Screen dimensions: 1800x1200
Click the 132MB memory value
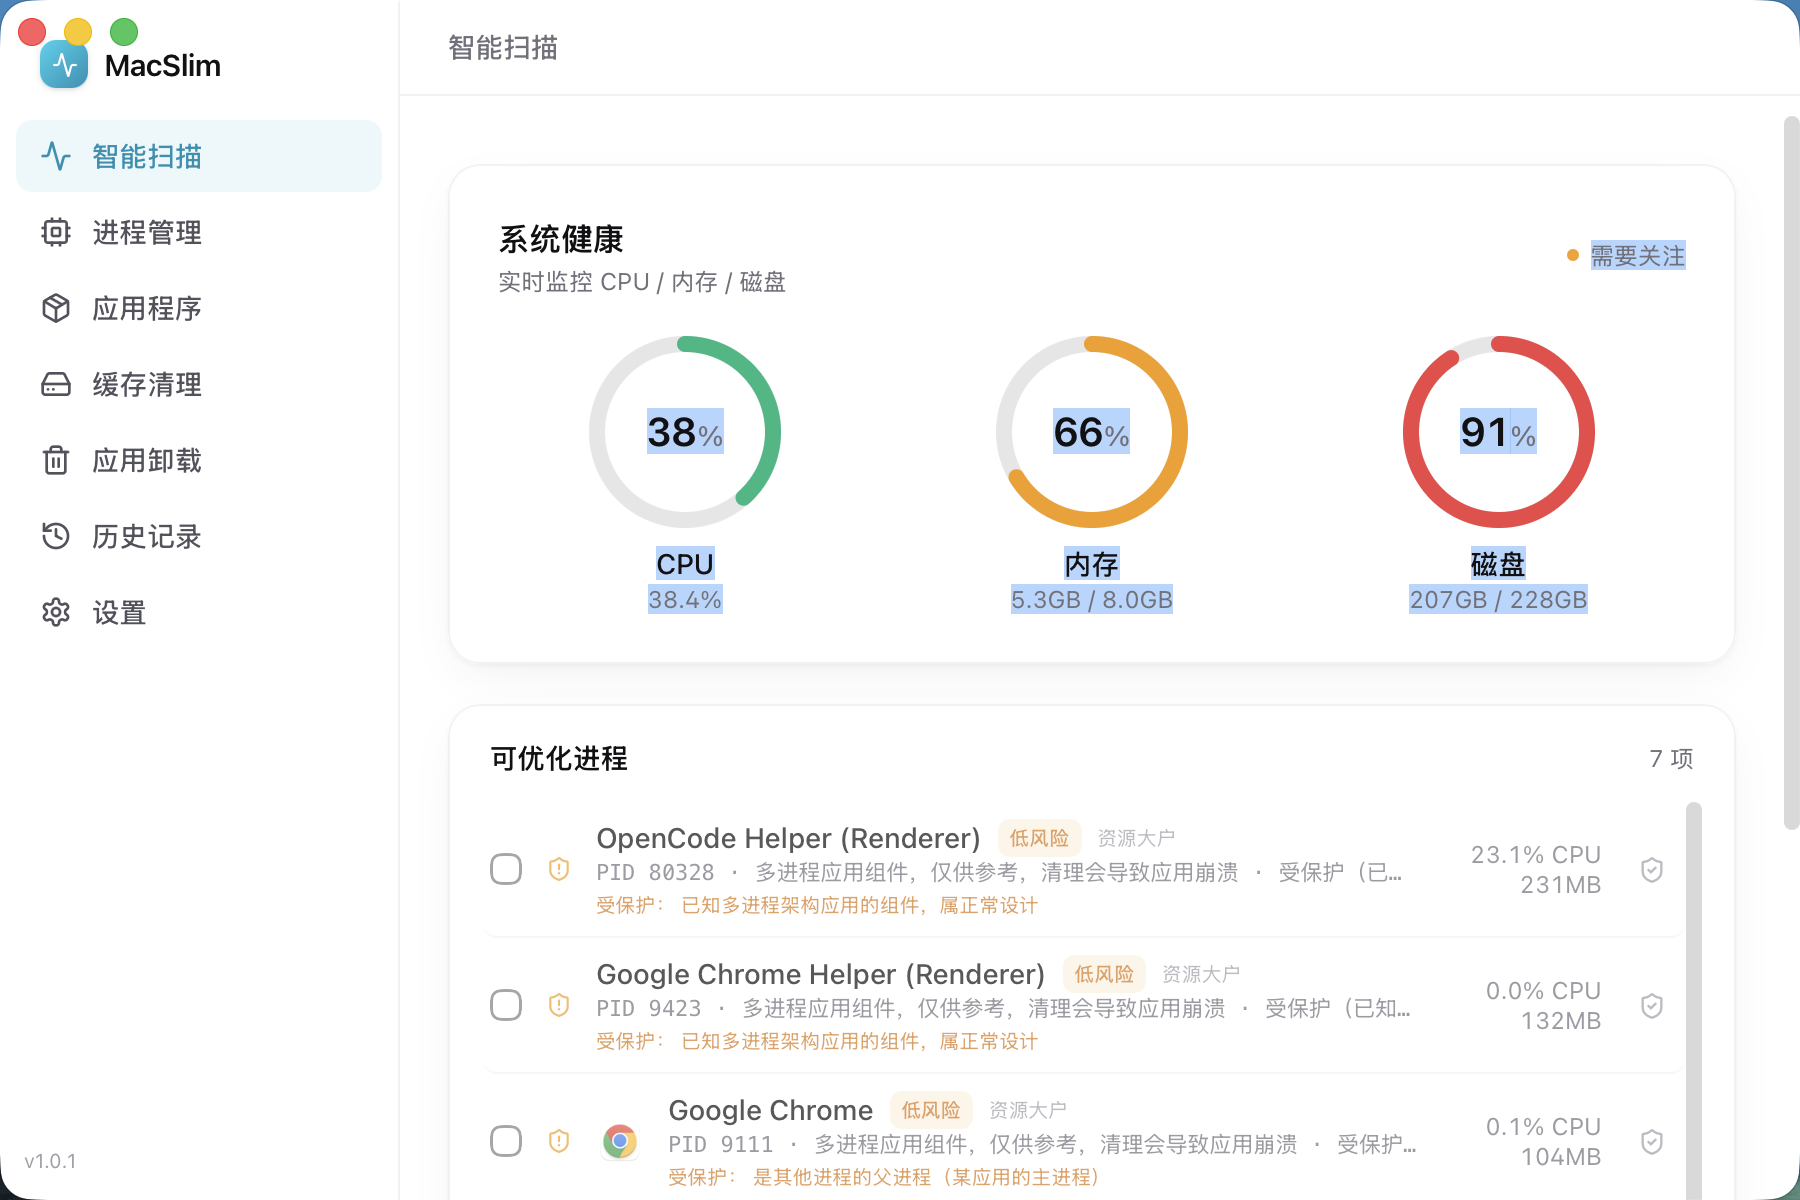coord(1561,1021)
